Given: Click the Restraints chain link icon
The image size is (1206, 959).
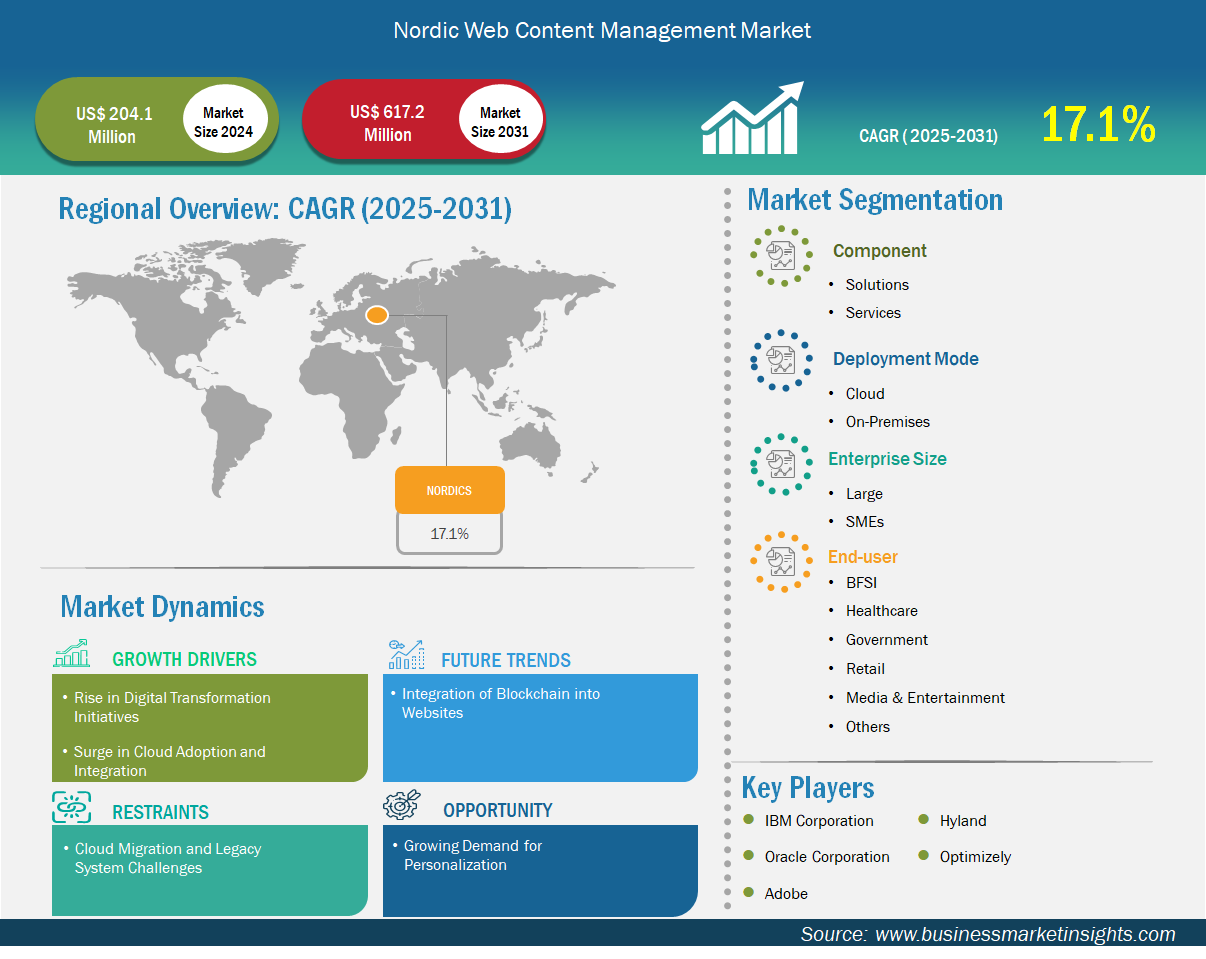Looking at the screenshot, I should click(72, 807).
